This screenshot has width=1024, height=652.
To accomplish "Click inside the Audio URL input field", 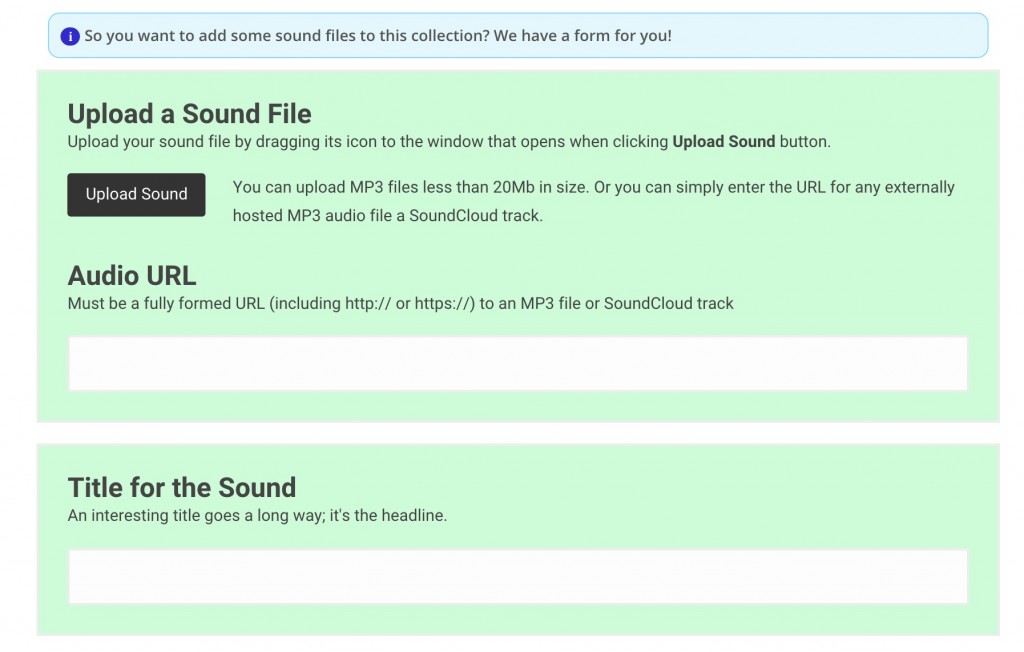I will [517, 363].
